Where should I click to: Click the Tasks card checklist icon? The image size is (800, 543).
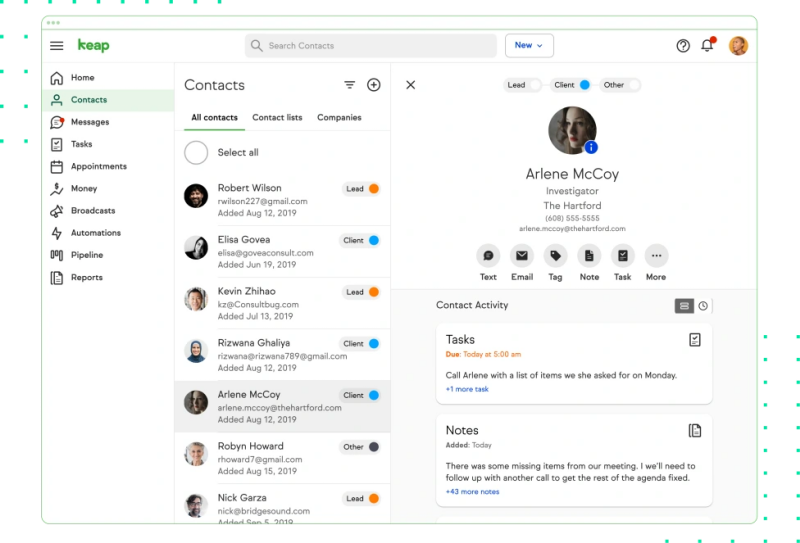[694, 340]
